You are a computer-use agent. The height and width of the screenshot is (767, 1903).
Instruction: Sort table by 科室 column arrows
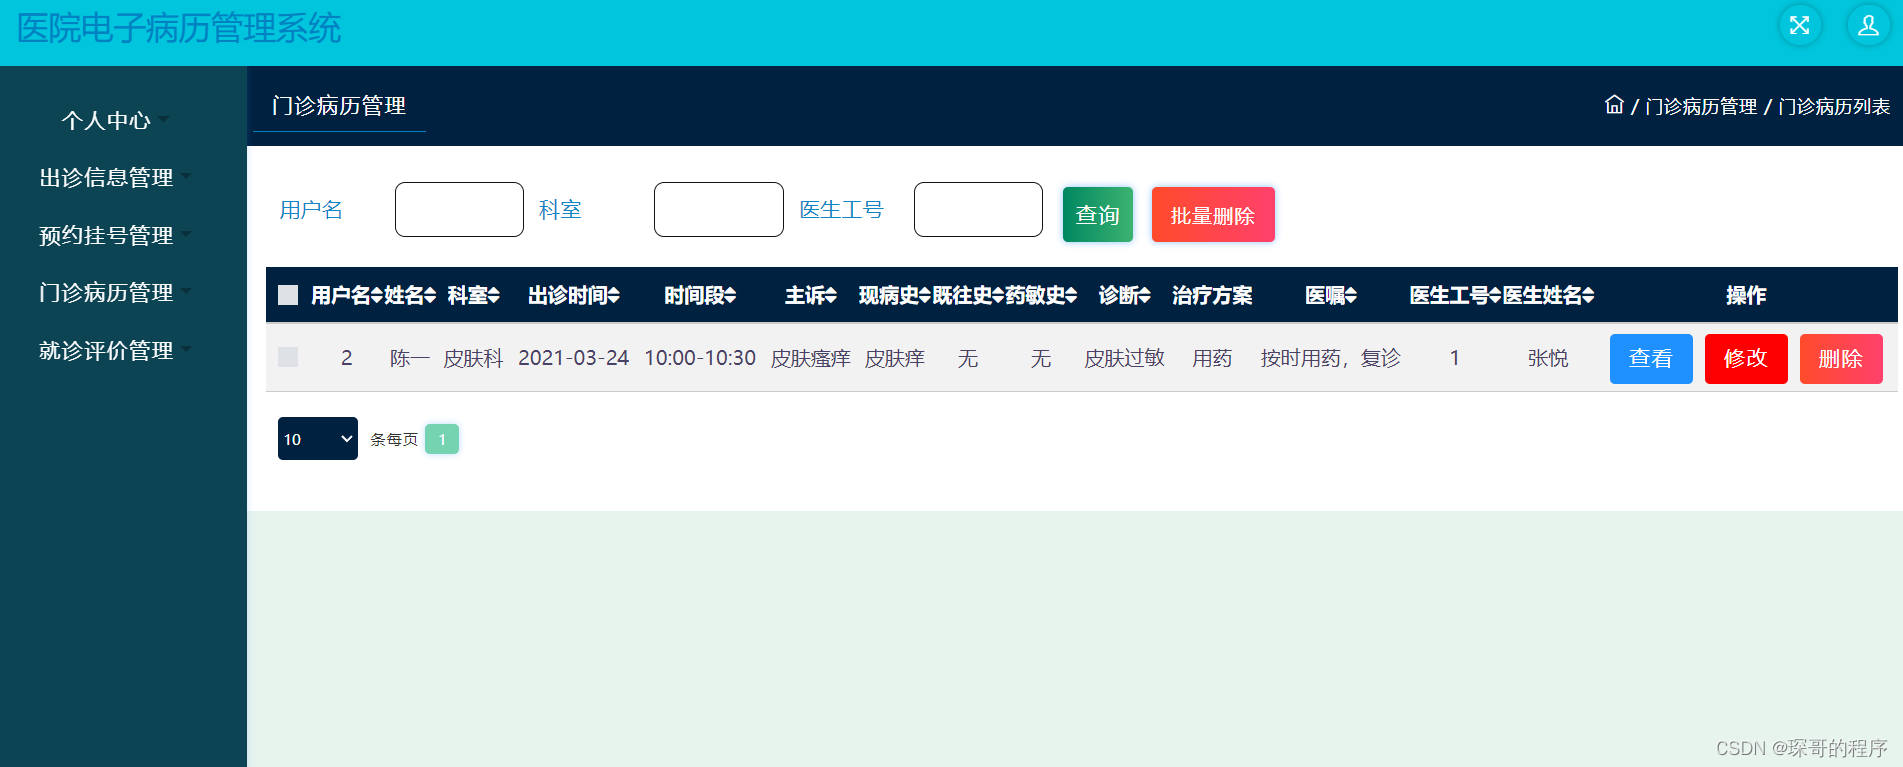[x=494, y=295]
